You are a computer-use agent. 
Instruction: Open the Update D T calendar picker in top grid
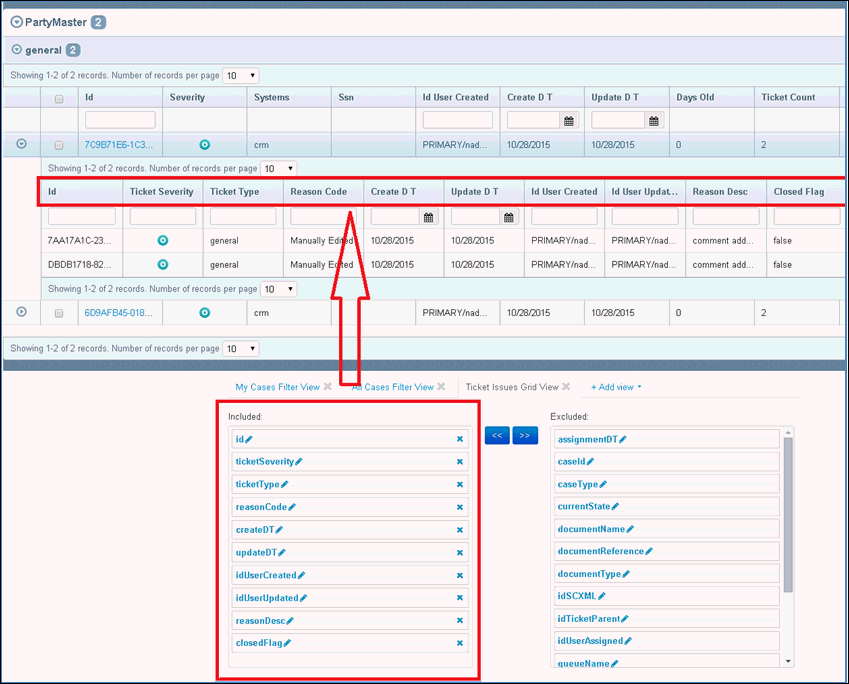653,121
